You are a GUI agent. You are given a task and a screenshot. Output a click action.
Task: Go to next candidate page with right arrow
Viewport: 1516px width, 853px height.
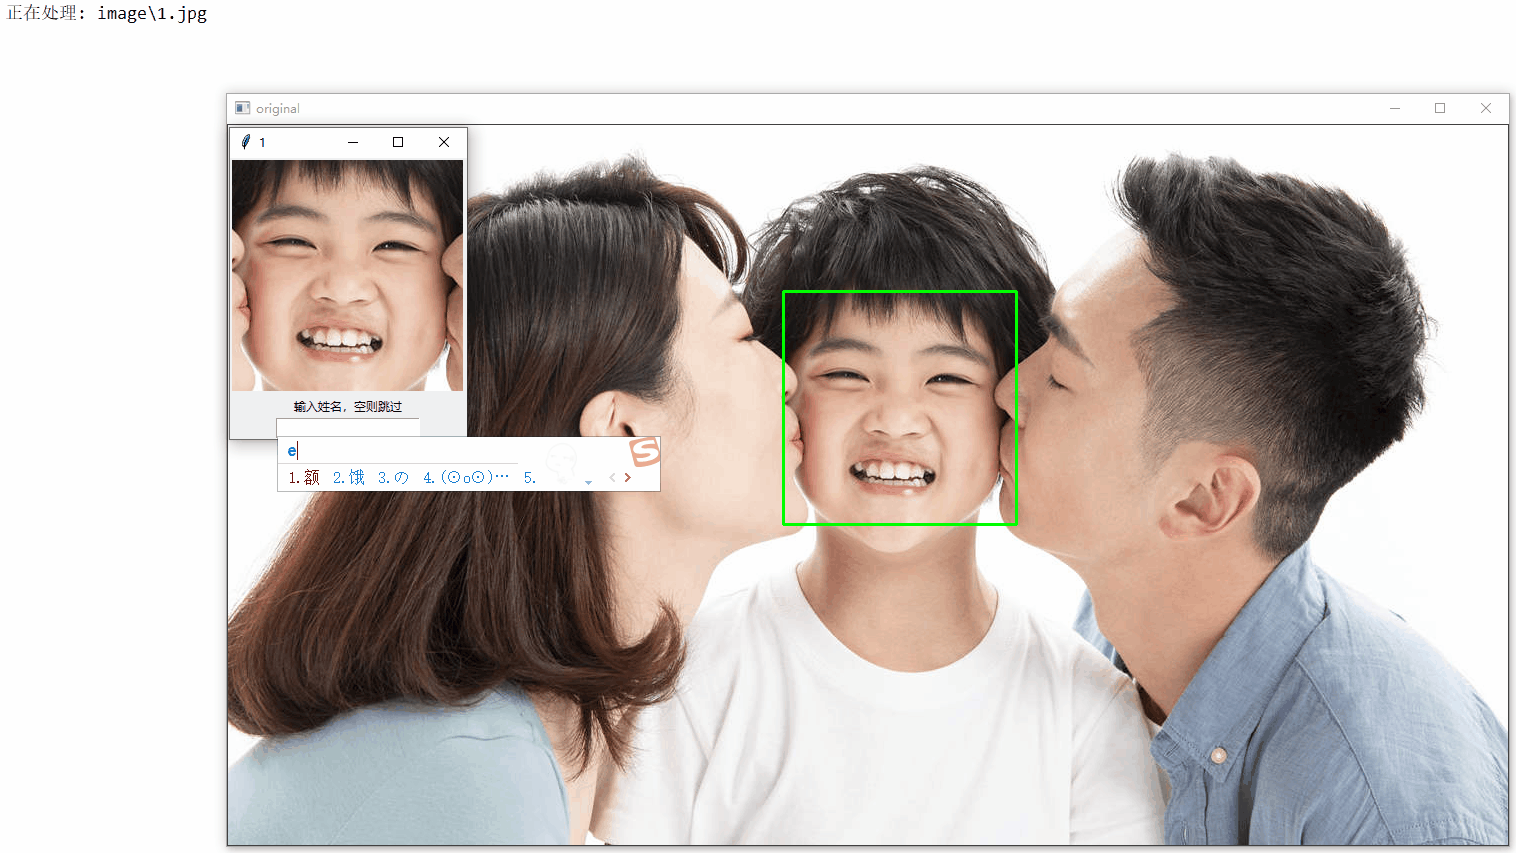pos(628,477)
